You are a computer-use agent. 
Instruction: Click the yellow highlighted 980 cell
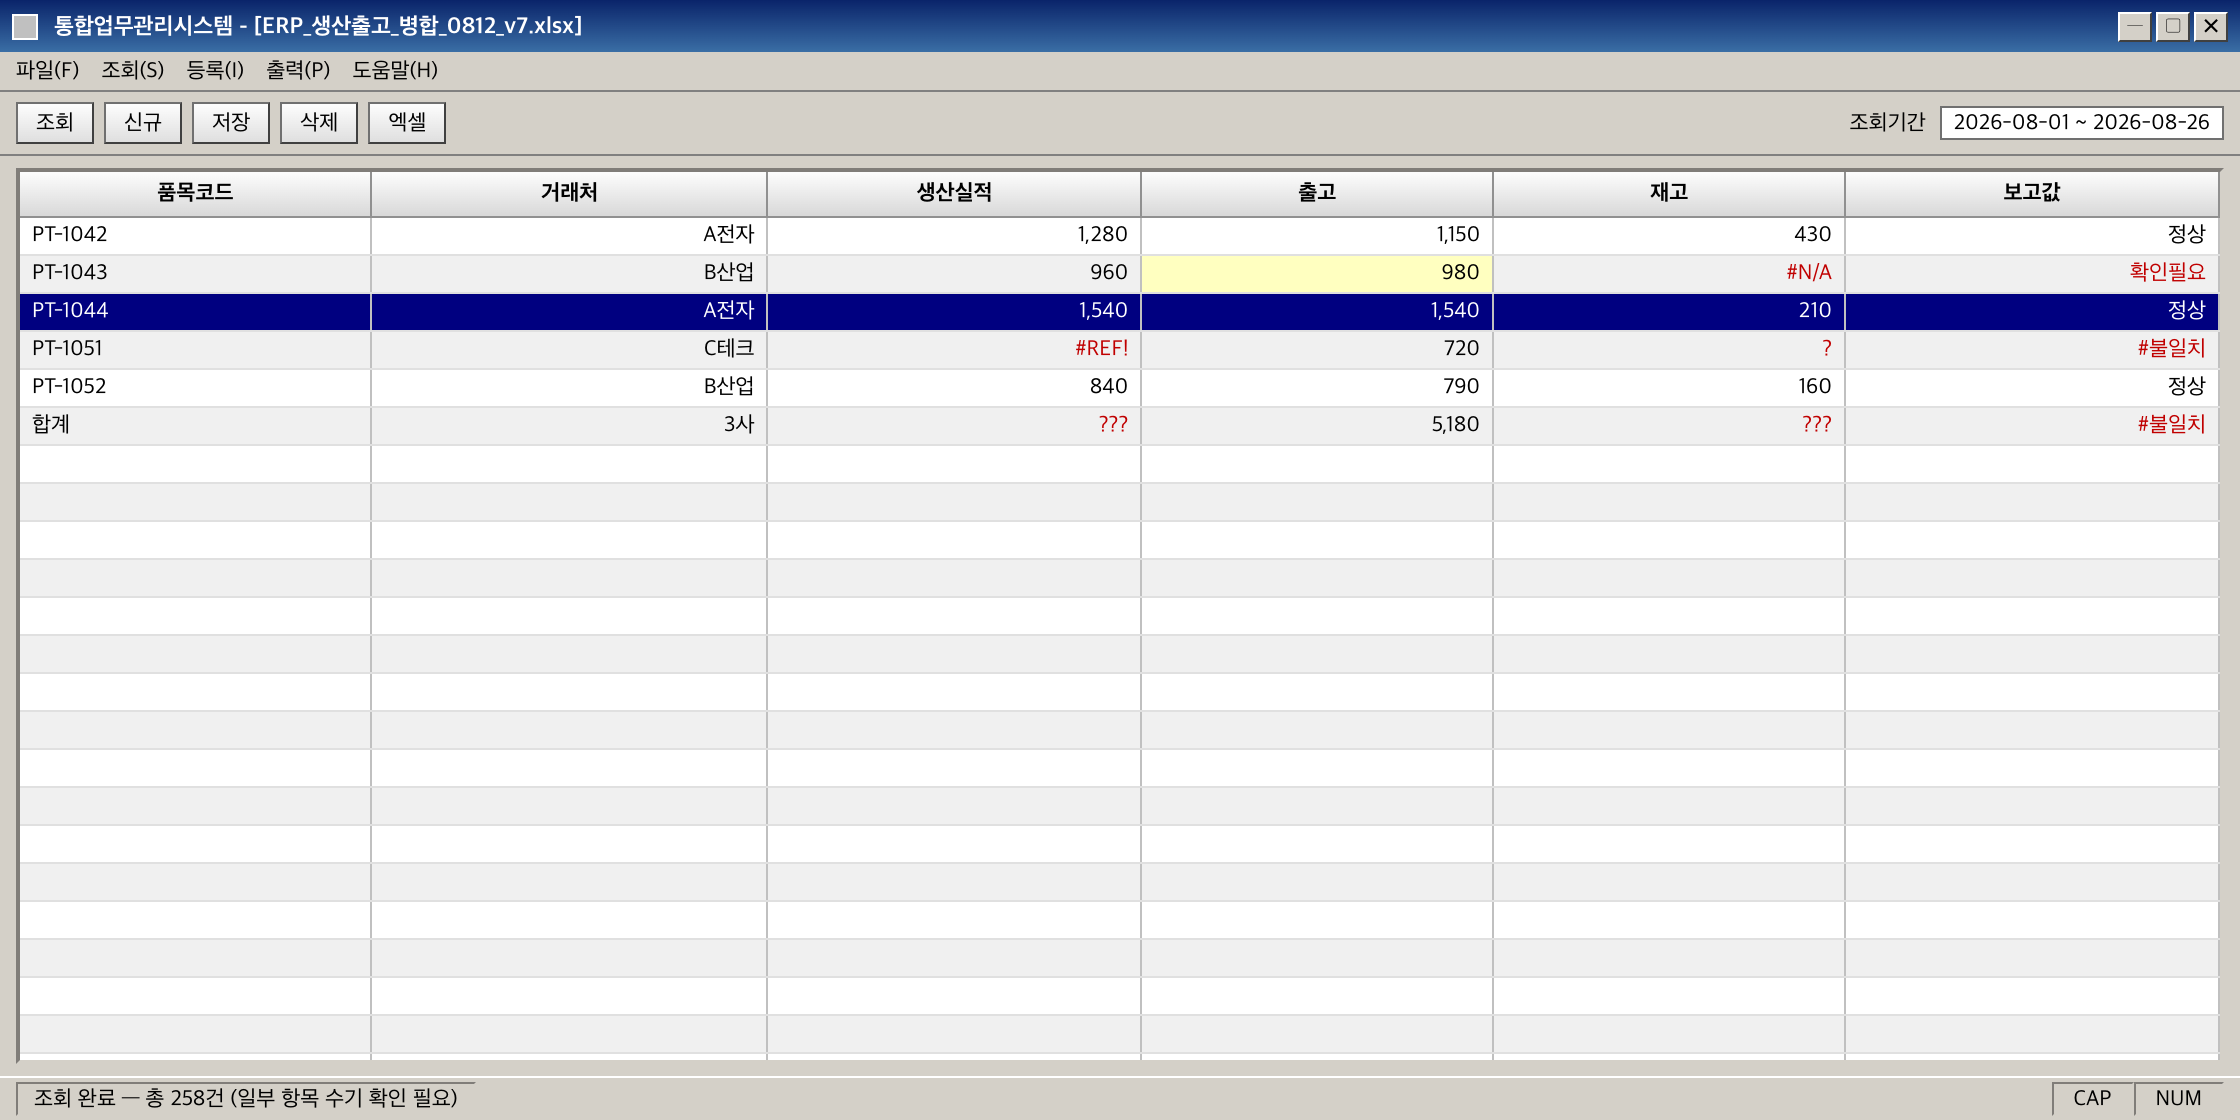tap(1317, 273)
